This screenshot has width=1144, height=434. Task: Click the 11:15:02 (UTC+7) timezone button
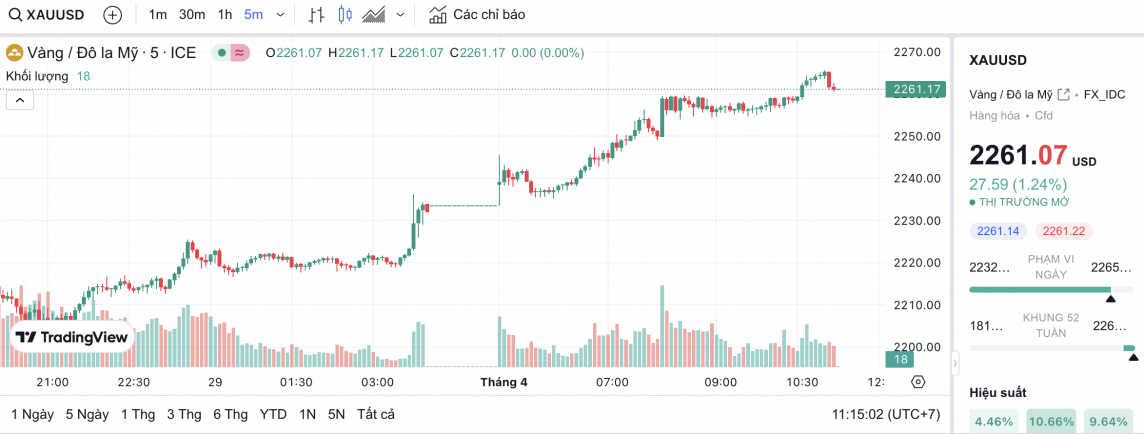pos(884,414)
